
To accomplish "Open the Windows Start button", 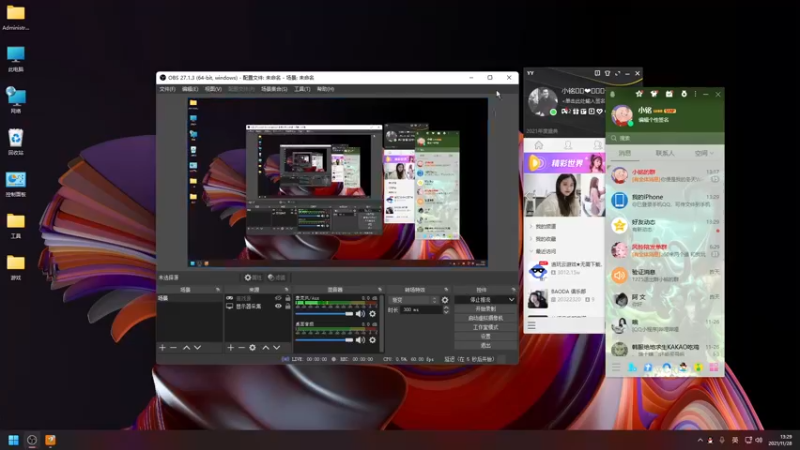I will pyautogui.click(x=14, y=440).
